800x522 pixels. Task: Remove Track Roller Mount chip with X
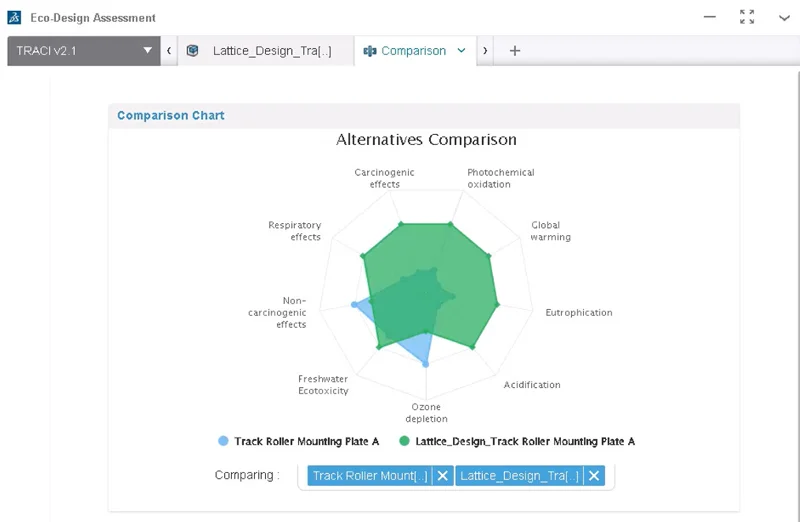coord(443,476)
